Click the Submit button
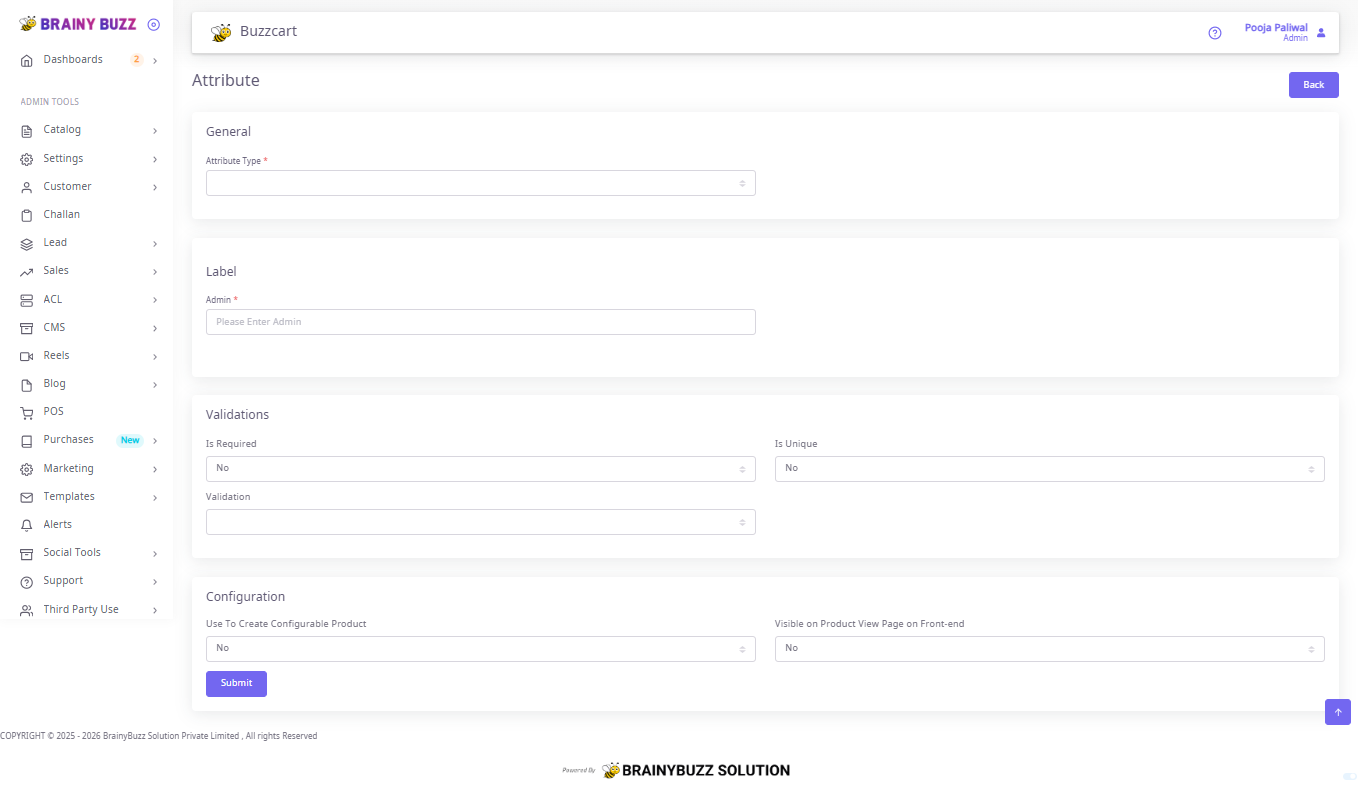 pos(236,683)
